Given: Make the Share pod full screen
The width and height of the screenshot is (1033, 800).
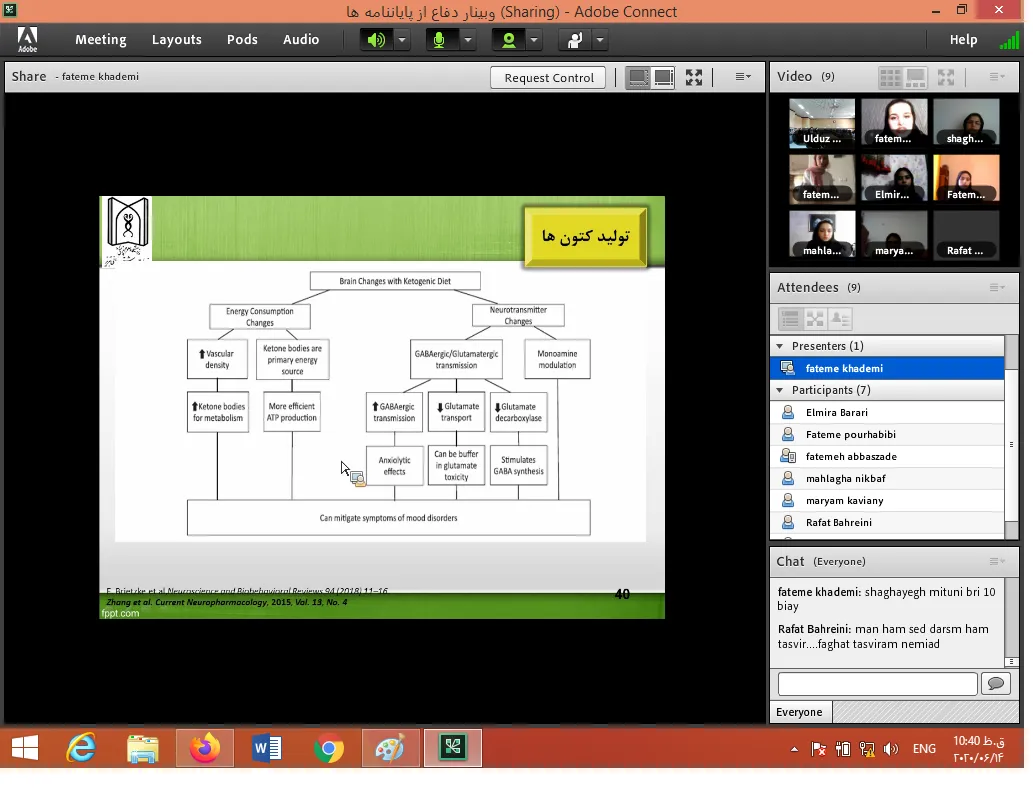Looking at the screenshot, I should 694,77.
